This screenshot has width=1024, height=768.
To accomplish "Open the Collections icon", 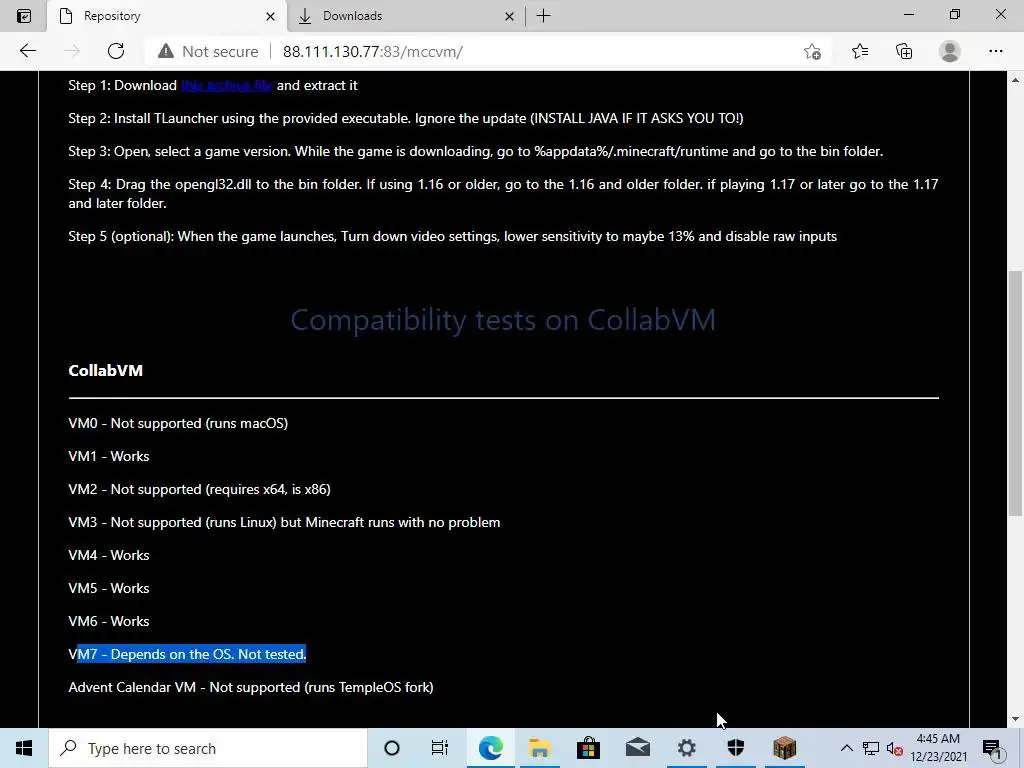I will click(x=904, y=51).
